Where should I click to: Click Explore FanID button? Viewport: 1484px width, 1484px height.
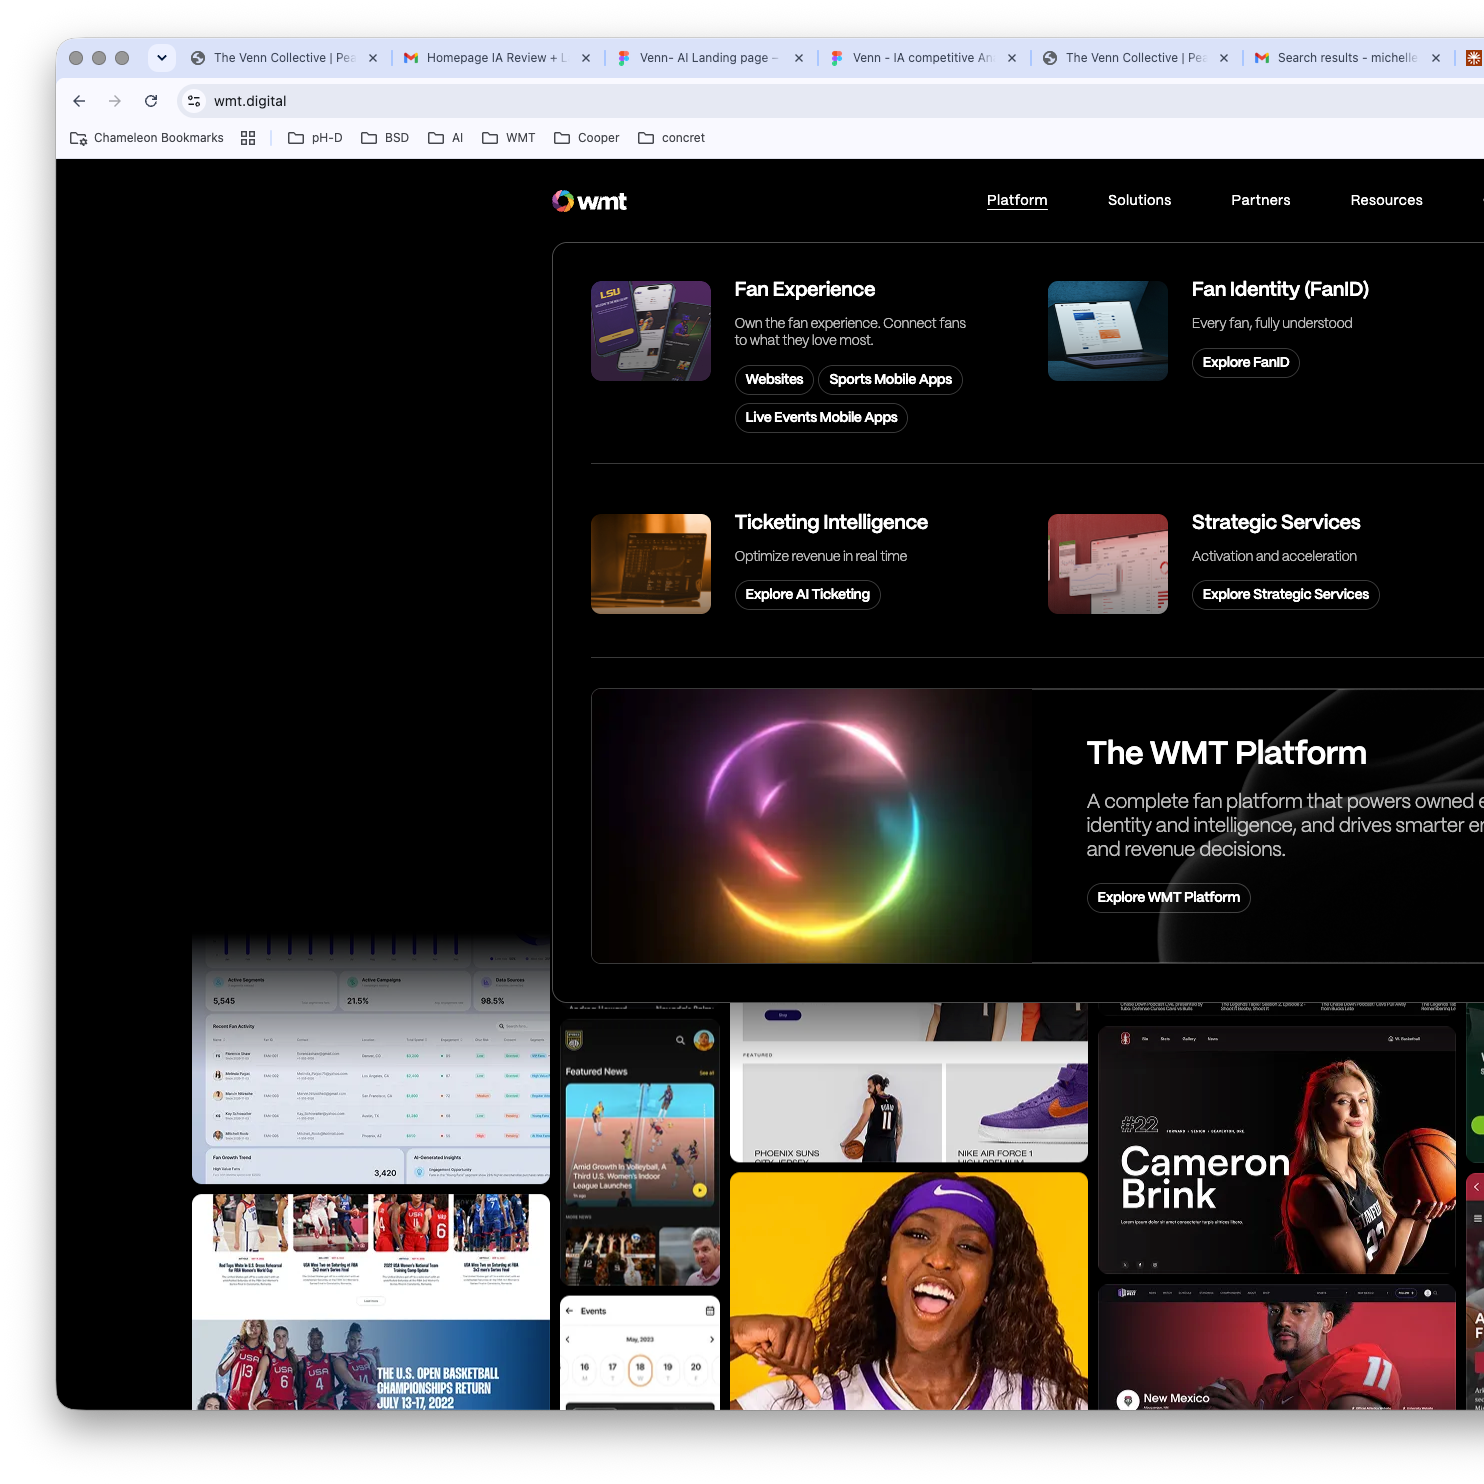point(1245,363)
